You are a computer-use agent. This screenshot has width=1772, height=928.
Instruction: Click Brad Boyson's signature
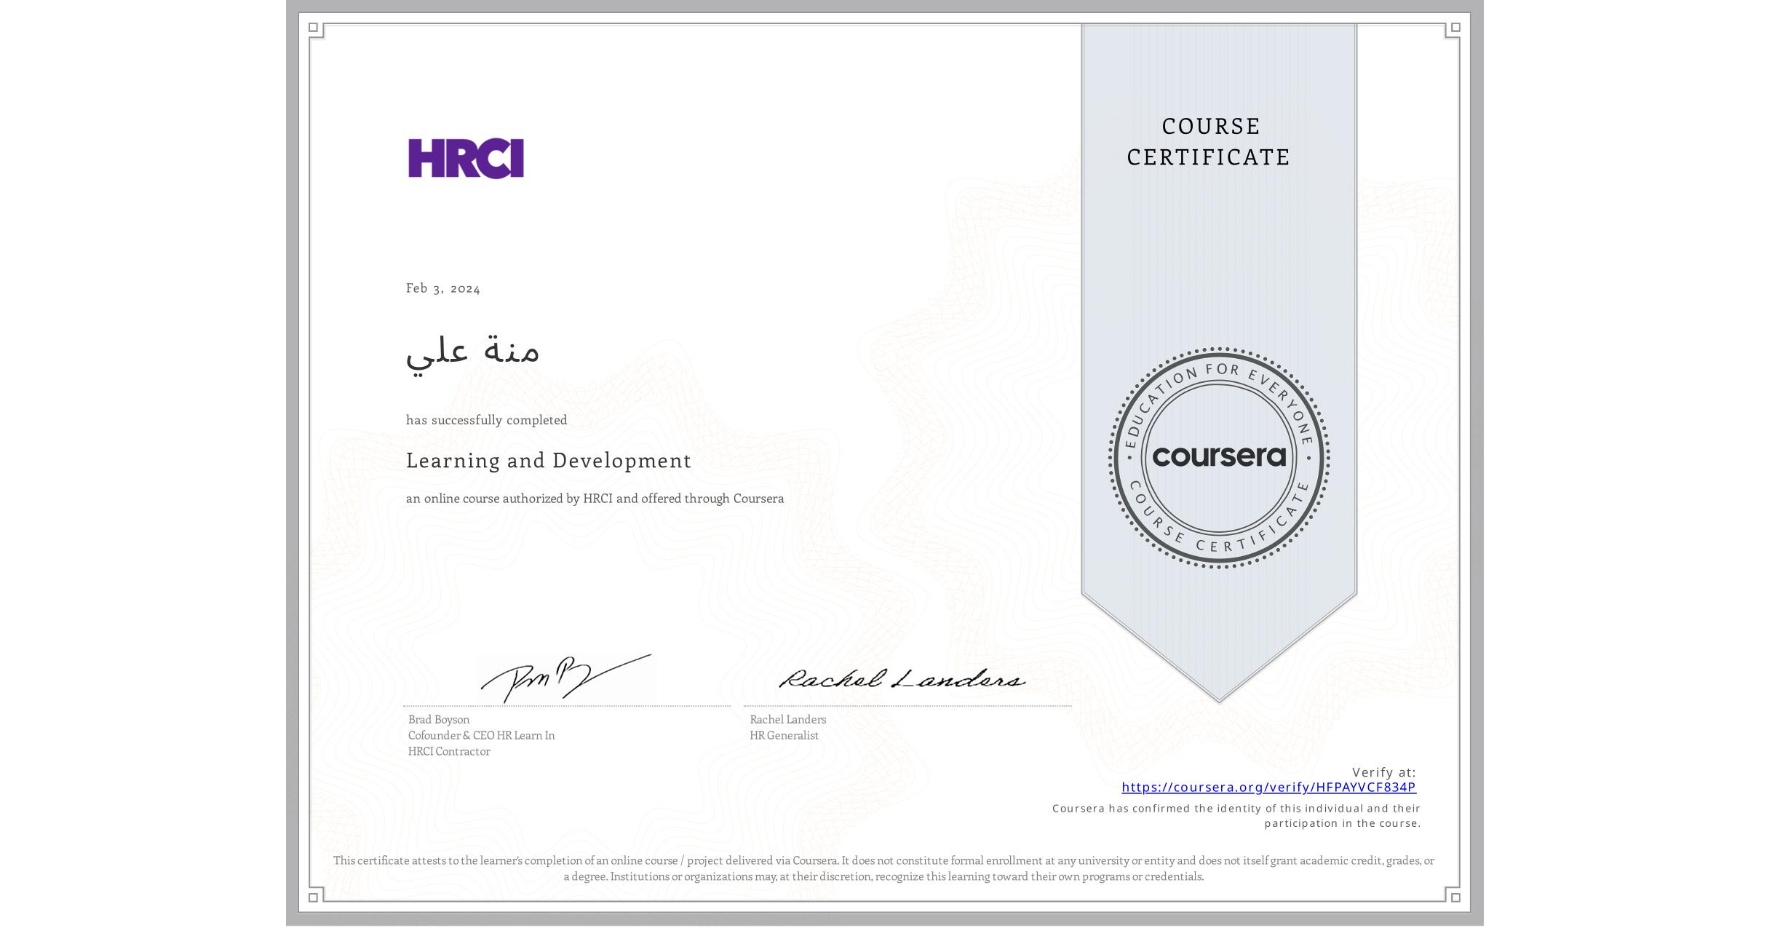click(x=566, y=677)
